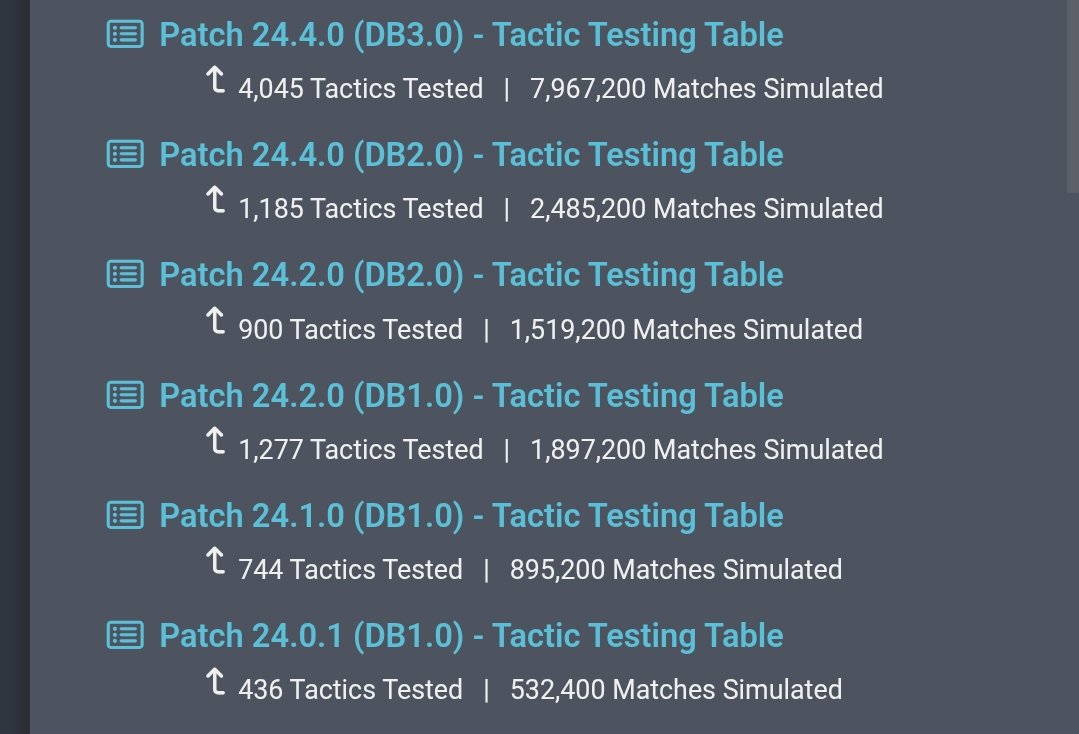Click arrow icon next to 436 Tactics Tested

pos(215,683)
